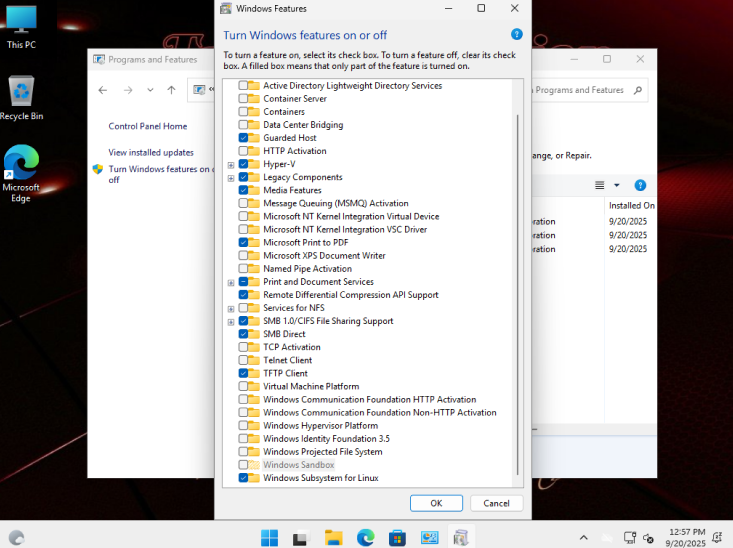
Task: Click the Programs and Features search field
Action: pos(580,90)
